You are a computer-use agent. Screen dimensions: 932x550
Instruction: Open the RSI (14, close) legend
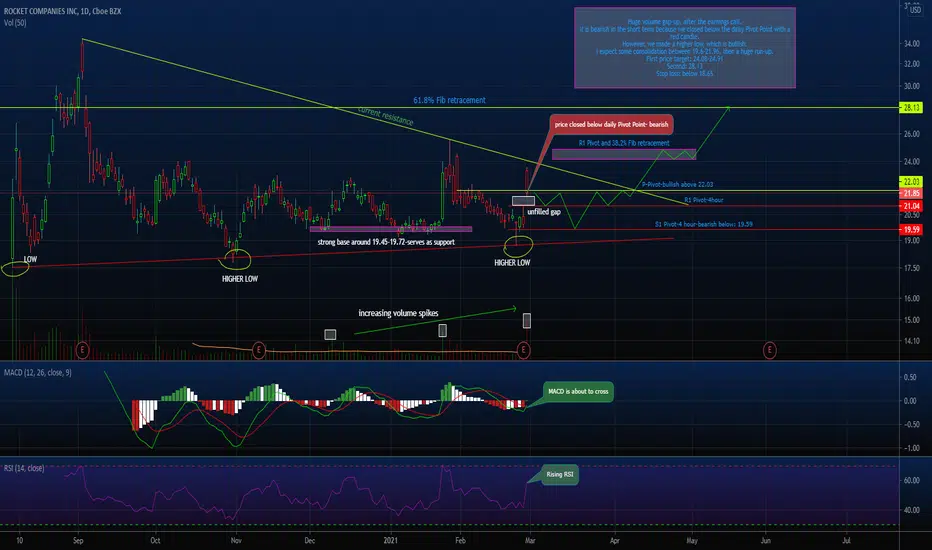coord(24,469)
